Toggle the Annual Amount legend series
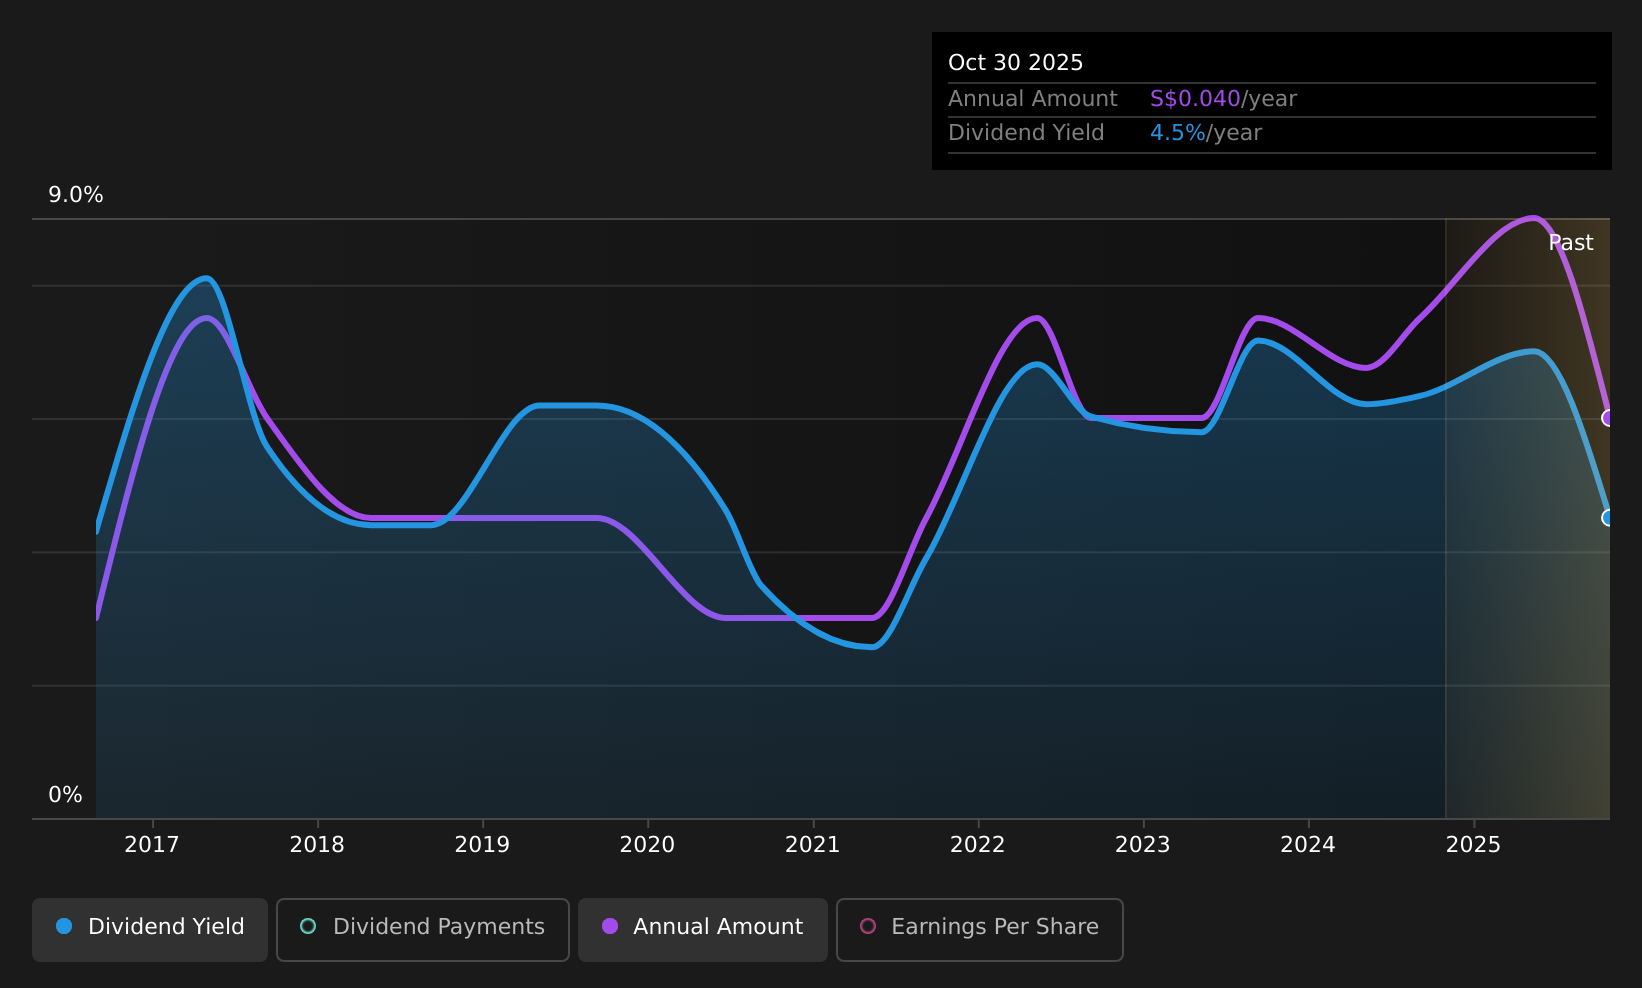The width and height of the screenshot is (1642, 988). (x=703, y=929)
